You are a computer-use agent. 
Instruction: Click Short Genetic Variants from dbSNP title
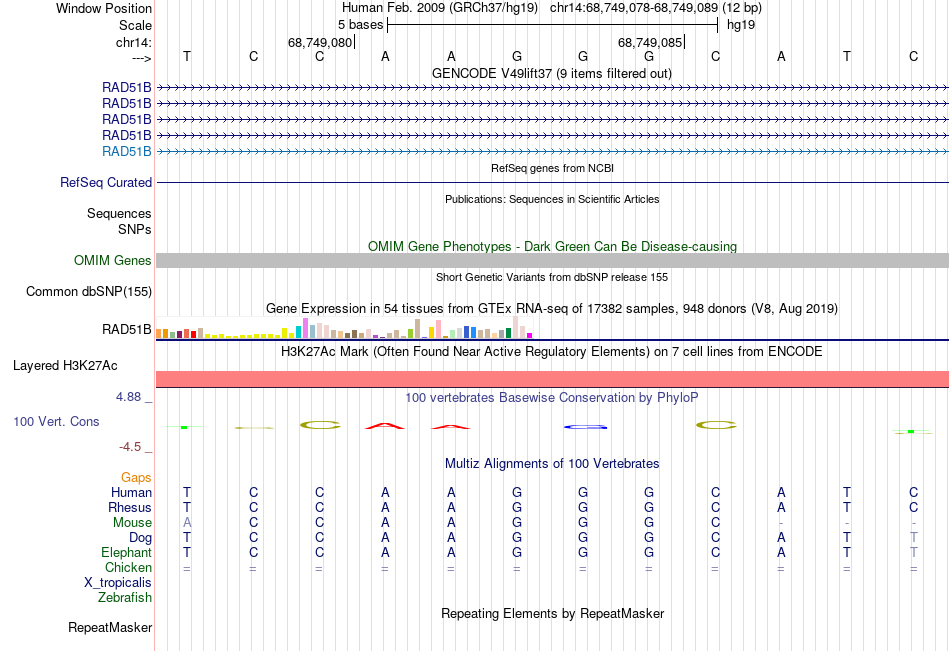(x=552, y=277)
